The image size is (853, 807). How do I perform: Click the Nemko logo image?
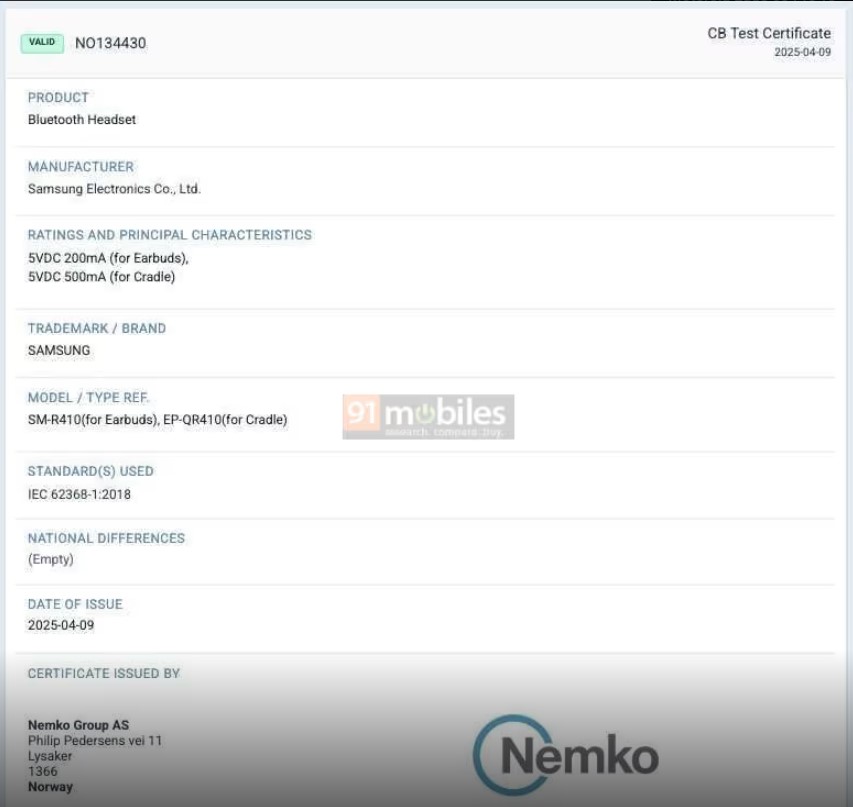[x=566, y=755]
